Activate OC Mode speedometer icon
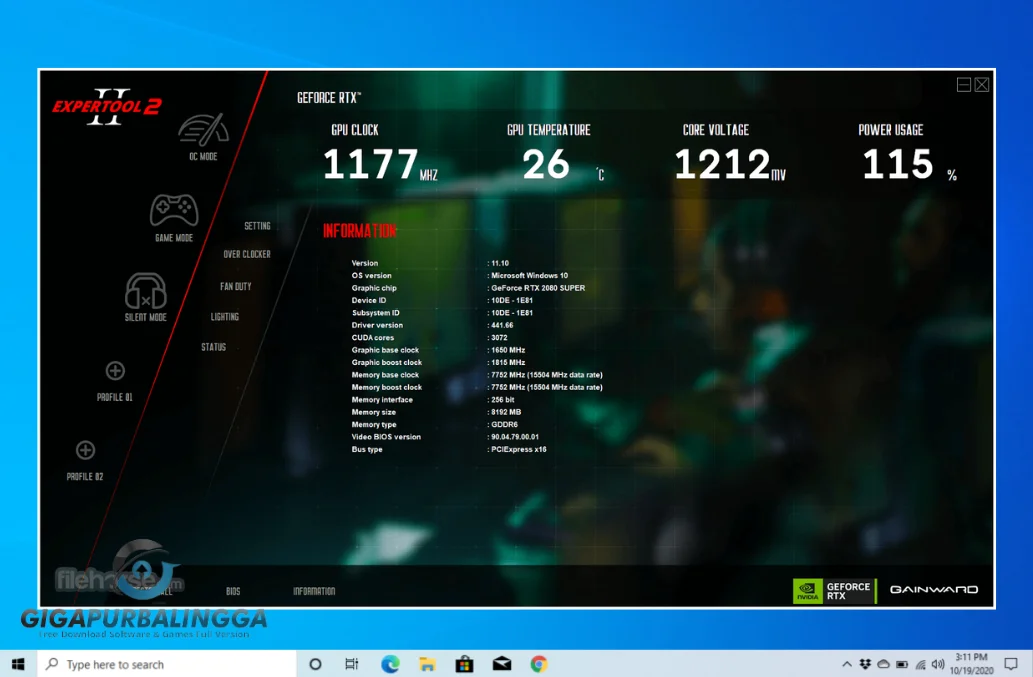Image resolution: width=1033 pixels, height=677 pixels. point(204,130)
